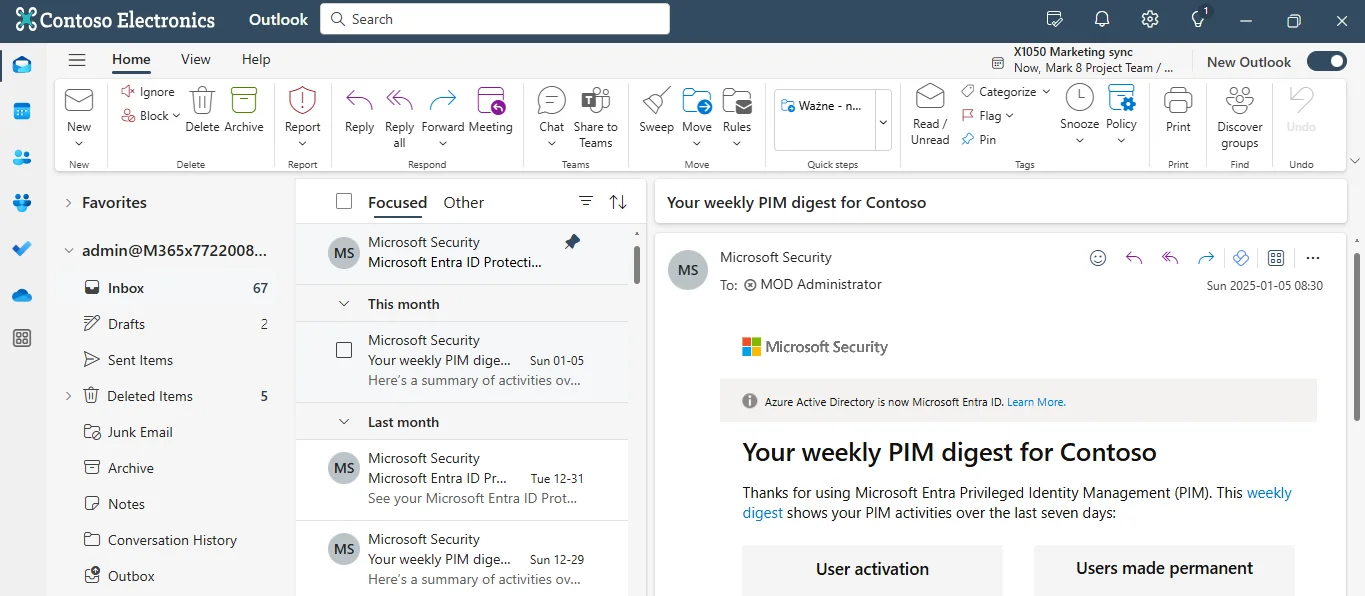Click the Share to Teams icon
The height and width of the screenshot is (596, 1365).
point(595,103)
